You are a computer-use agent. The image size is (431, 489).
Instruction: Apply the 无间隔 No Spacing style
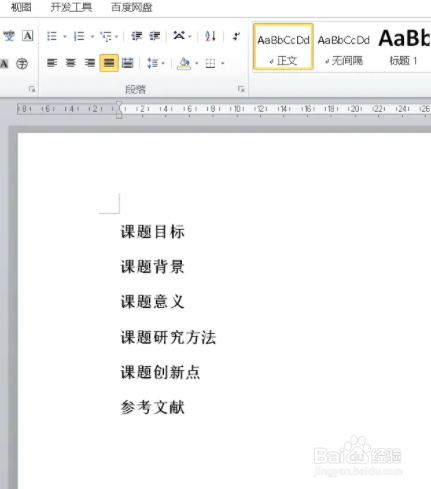pyautogui.click(x=344, y=46)
